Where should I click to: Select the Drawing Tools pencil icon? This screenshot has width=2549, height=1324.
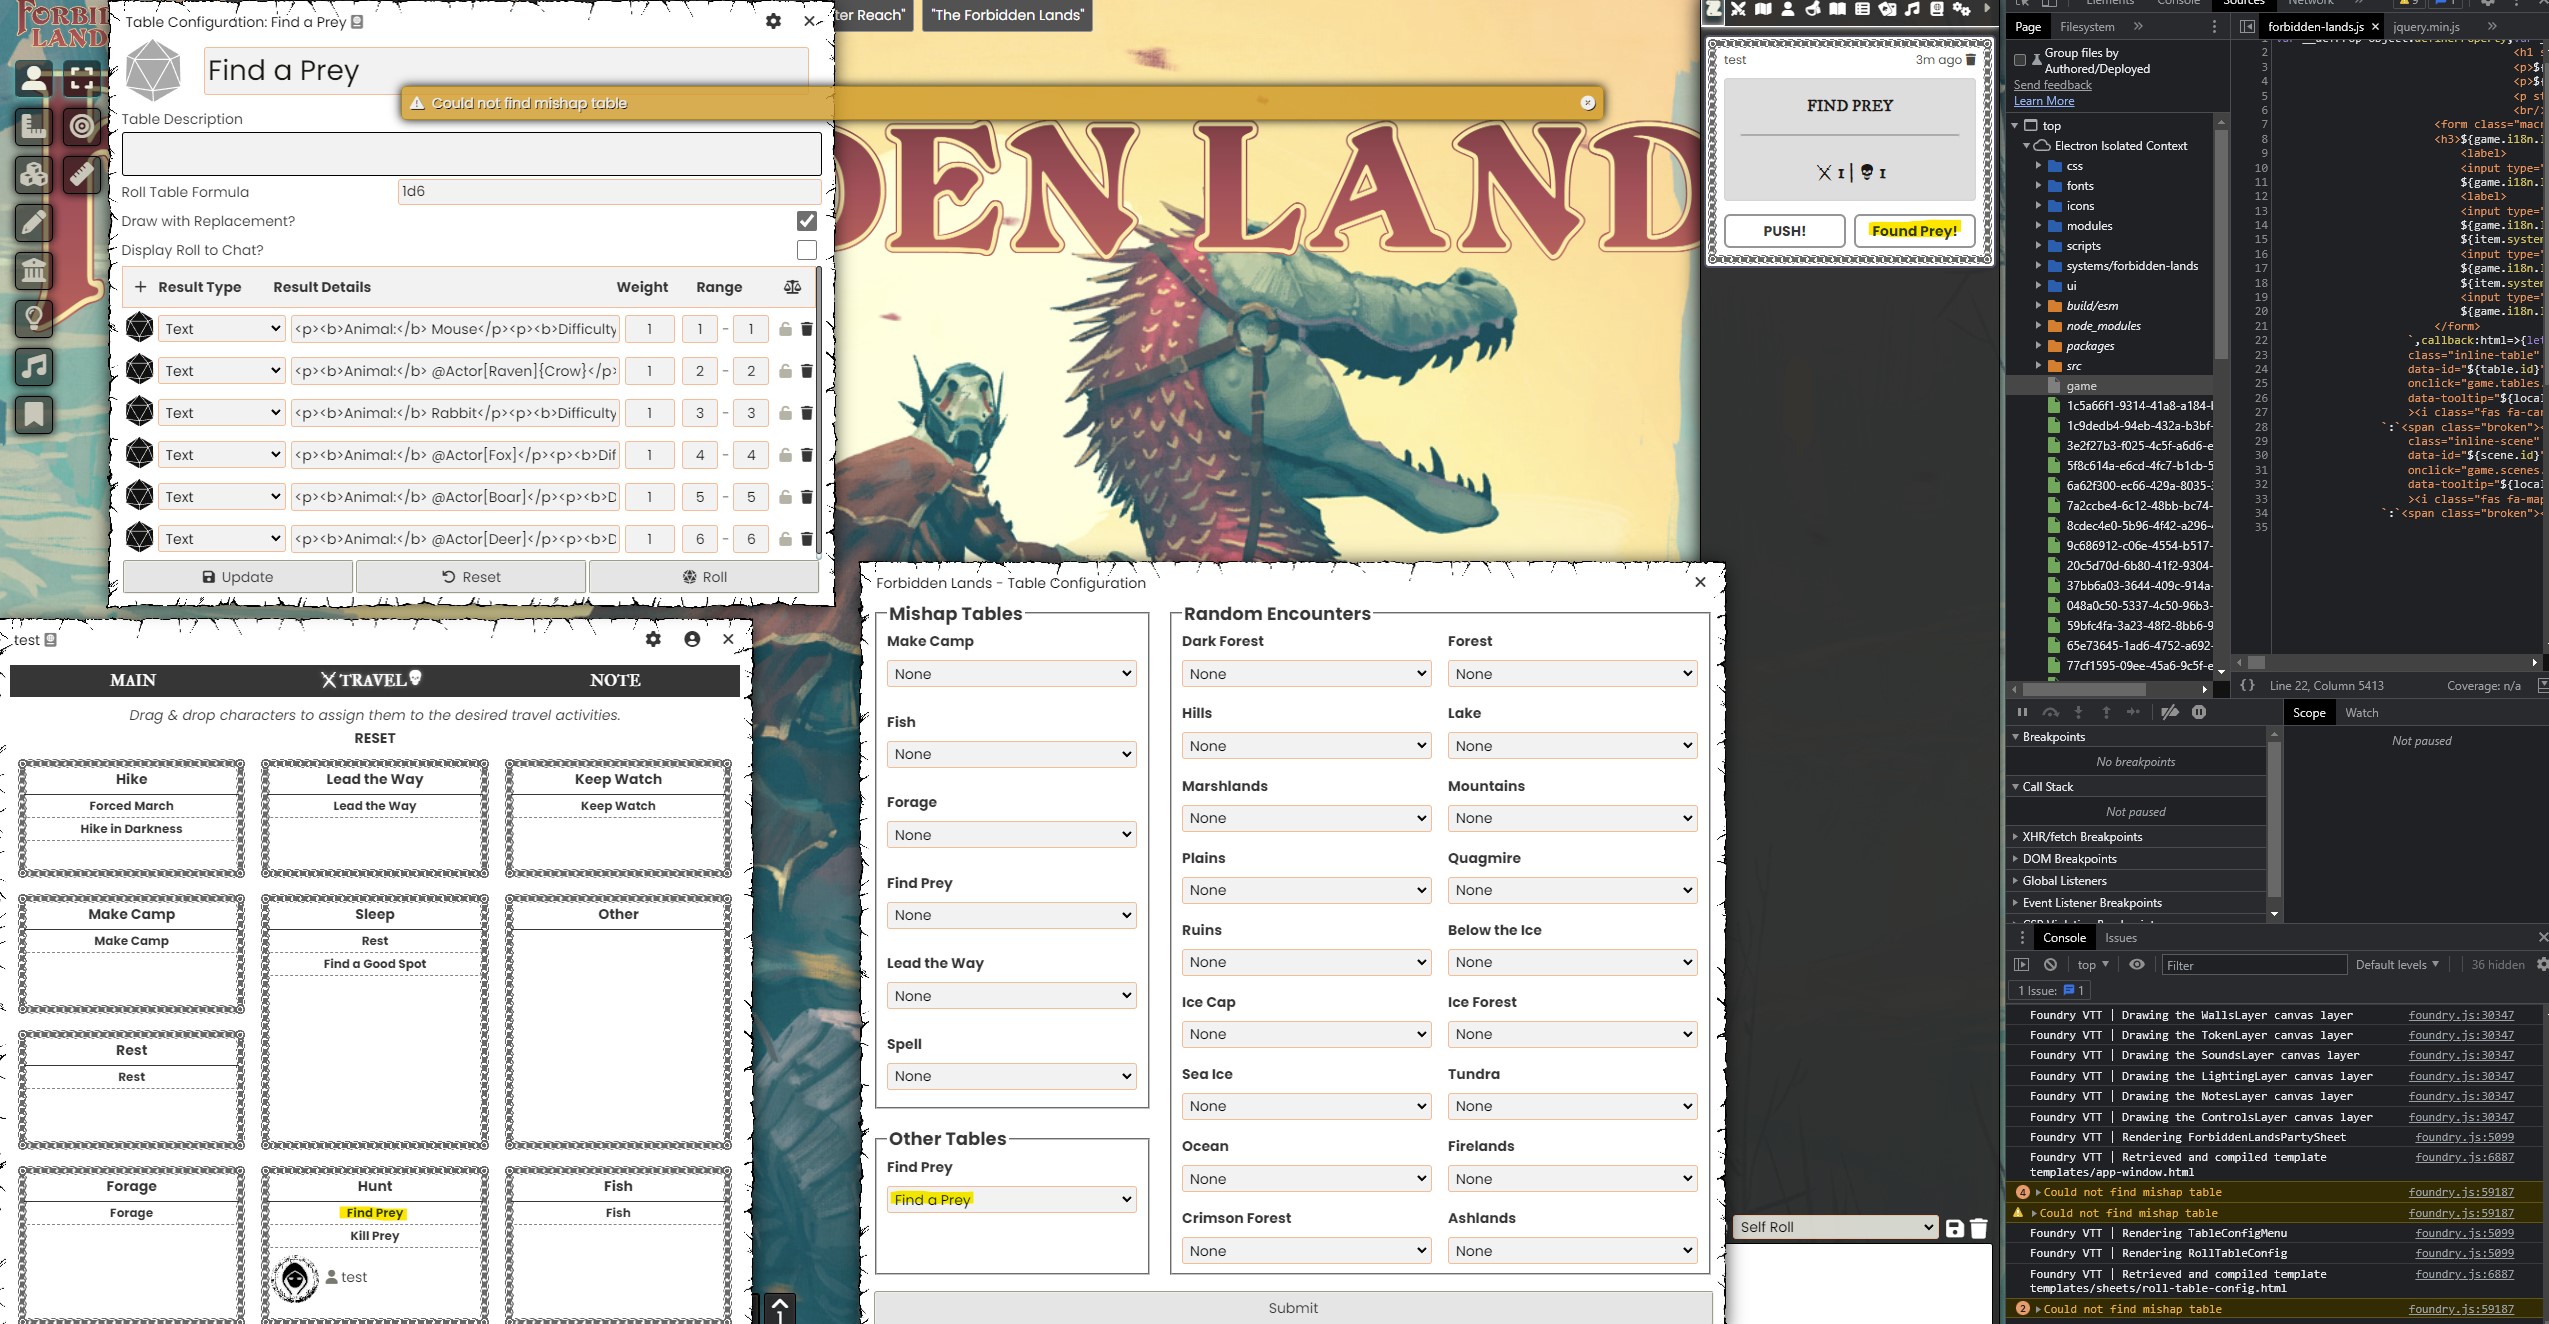pyautogui.click(x=34, y=222)
